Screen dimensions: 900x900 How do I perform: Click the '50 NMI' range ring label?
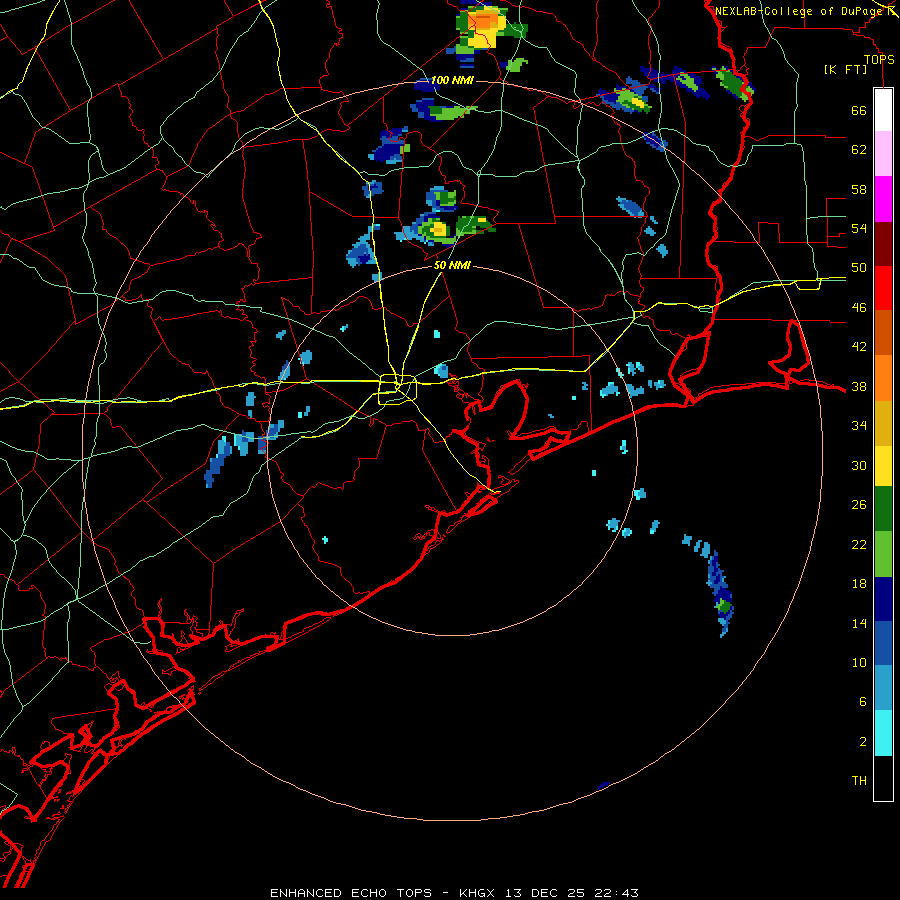[452, 265]
